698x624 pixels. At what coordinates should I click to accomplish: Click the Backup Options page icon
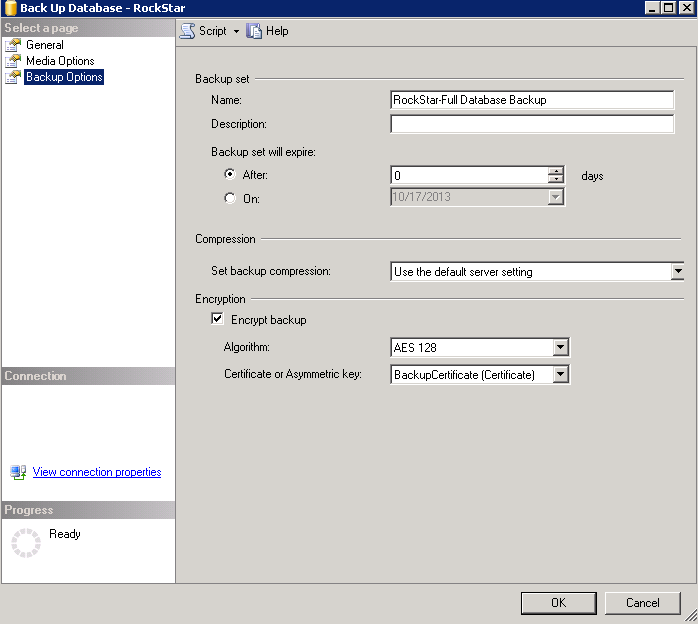click(x=13, y=77)
